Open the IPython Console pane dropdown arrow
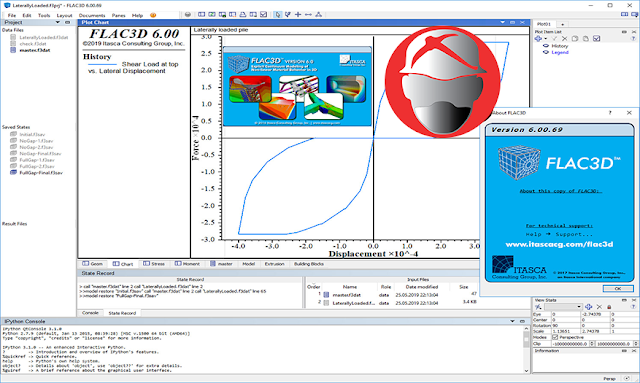Image resolution: width=640 pixels, height=383 pixels. point(512,321)
